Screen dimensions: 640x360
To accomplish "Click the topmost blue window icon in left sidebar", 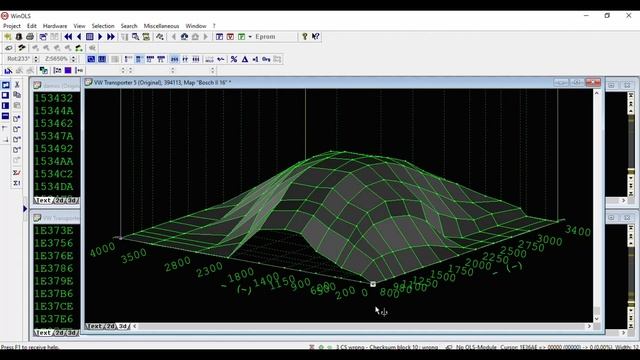I will (5, 85).
